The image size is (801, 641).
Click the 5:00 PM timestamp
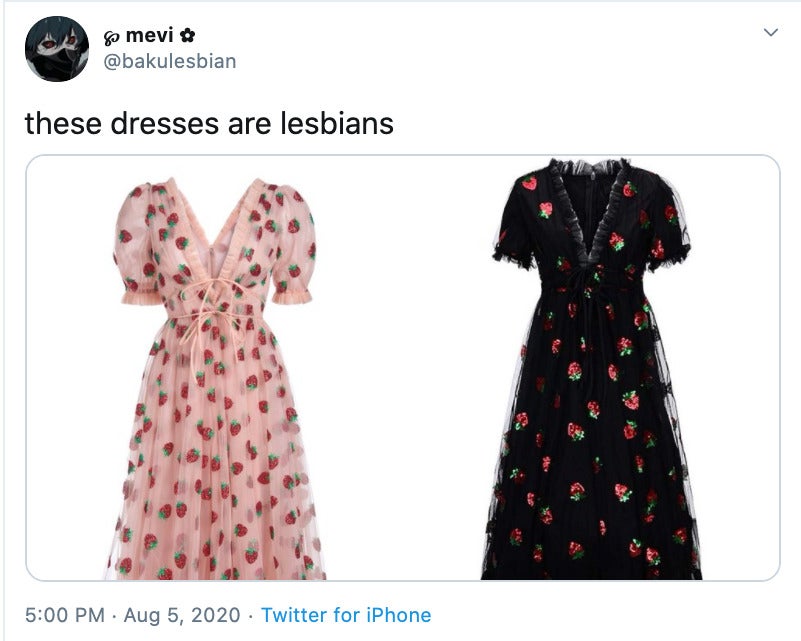65,614
